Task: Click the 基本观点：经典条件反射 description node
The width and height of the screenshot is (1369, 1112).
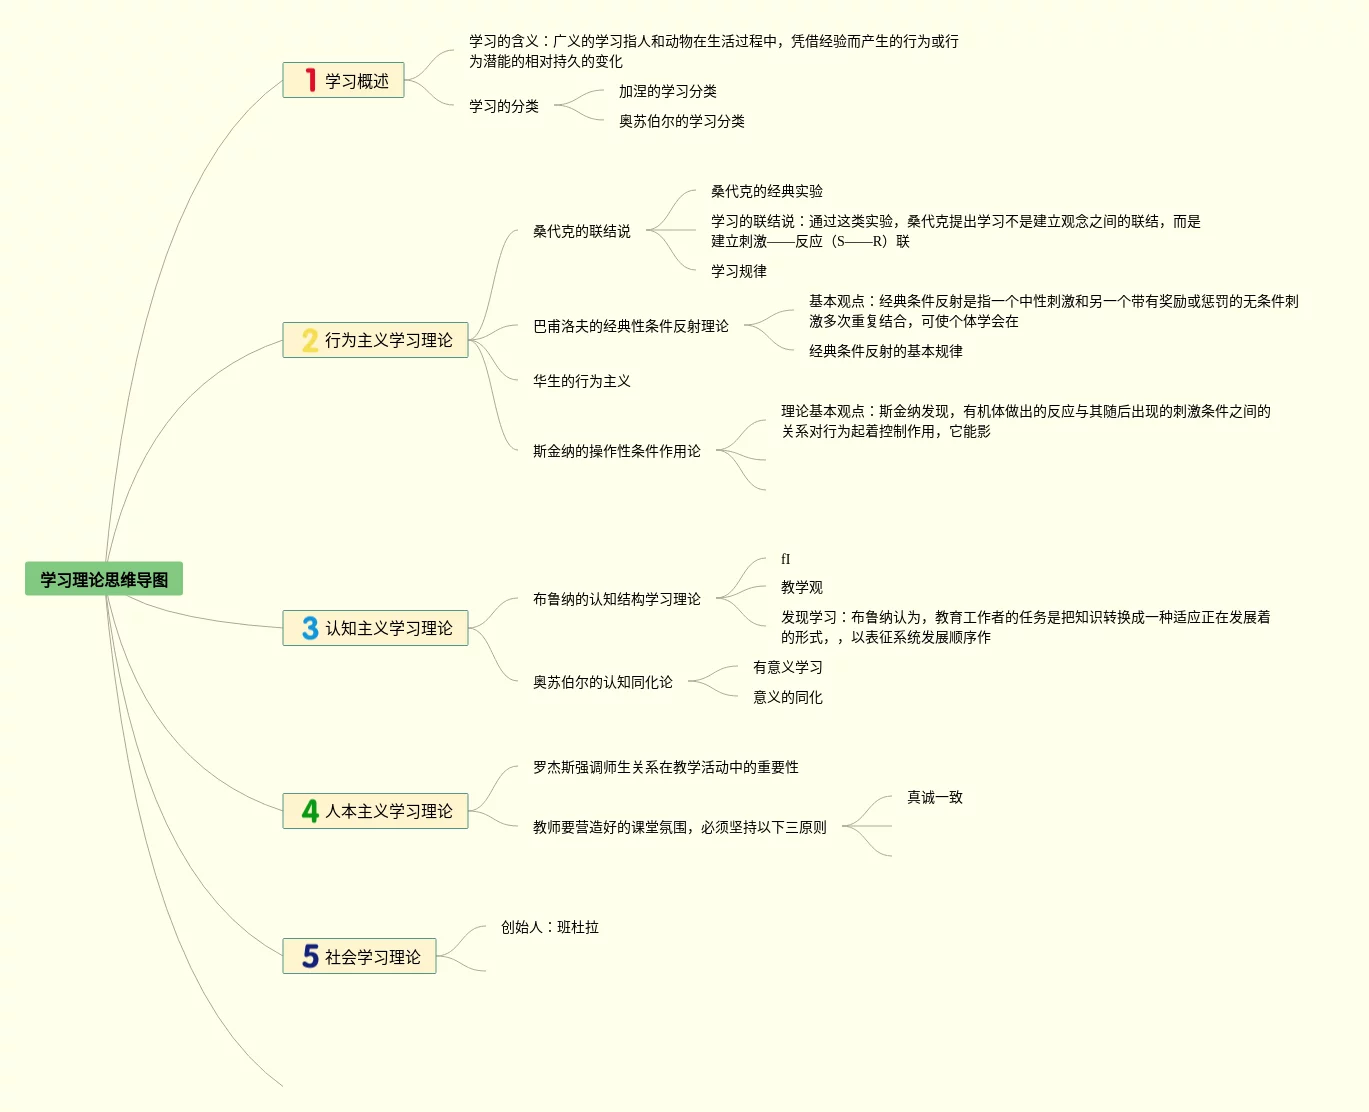Action: click(x=1053, y=311)
